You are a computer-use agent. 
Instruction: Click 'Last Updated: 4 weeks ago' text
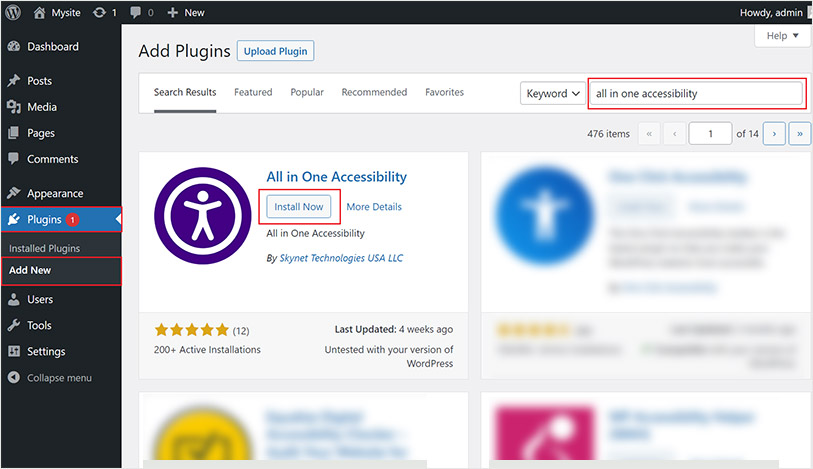tap(394, 329)
